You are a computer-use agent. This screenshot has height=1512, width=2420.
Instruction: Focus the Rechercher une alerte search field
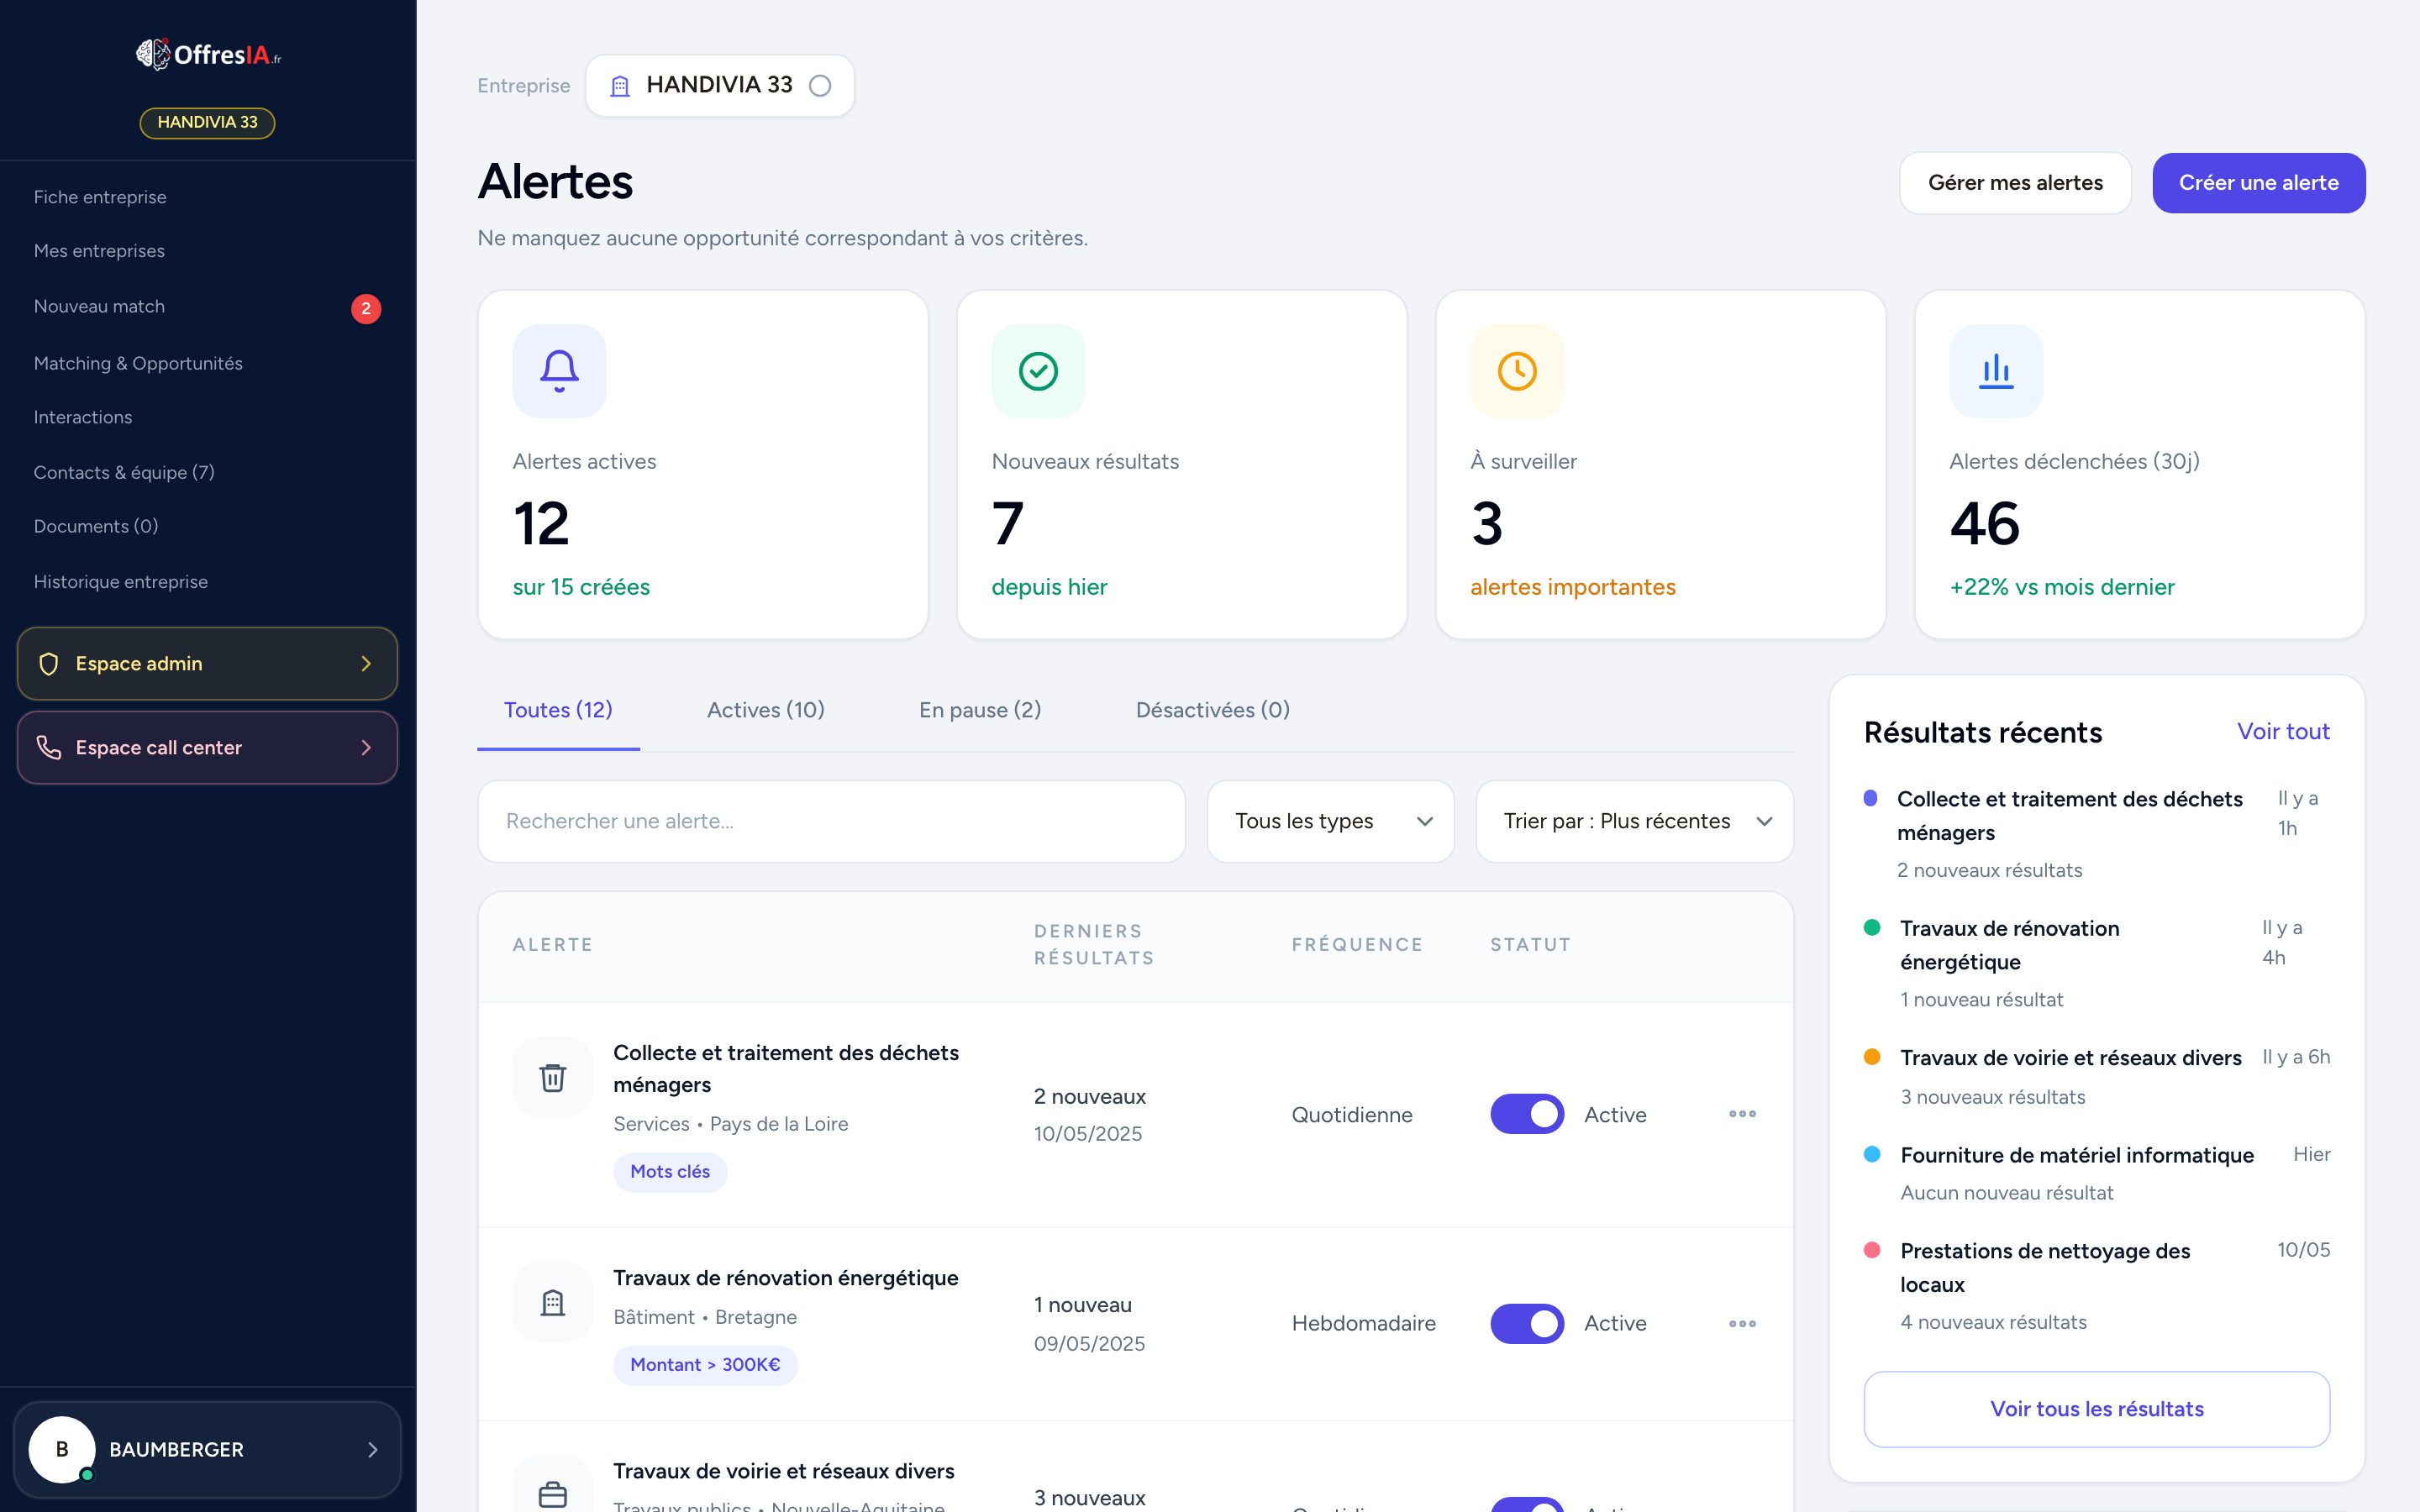click(831, 821)
